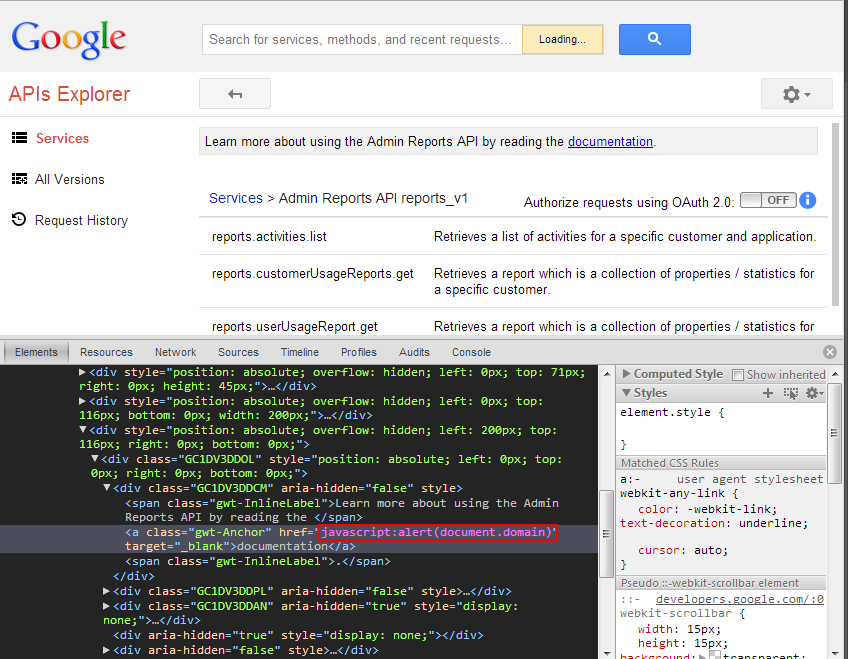The width and height of the screenshot is (848, 659).
Task: Focus the services search input field
Action: pos(362,39)
